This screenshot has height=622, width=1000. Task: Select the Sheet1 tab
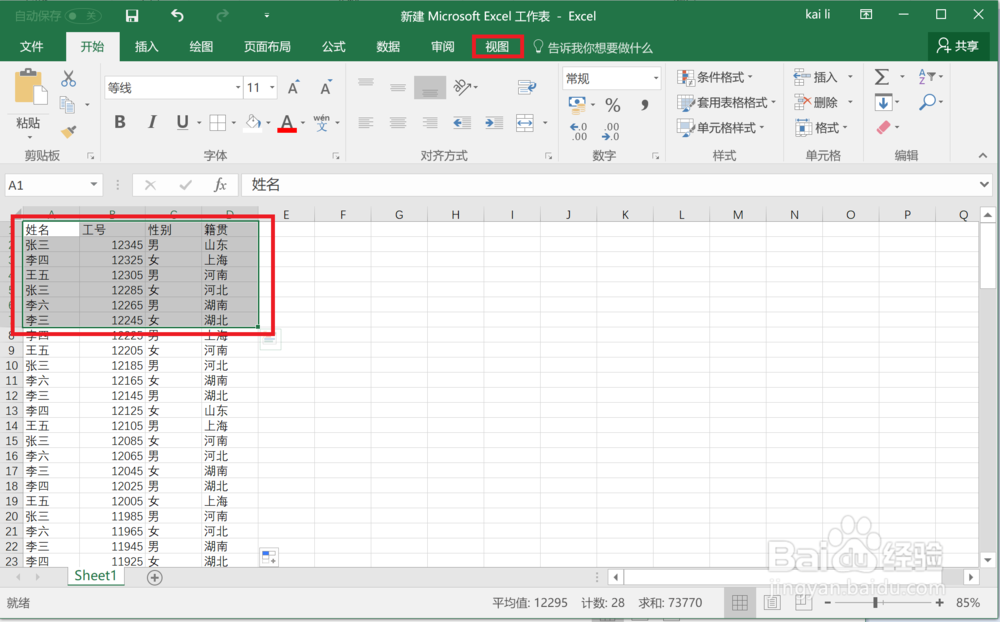96,575
